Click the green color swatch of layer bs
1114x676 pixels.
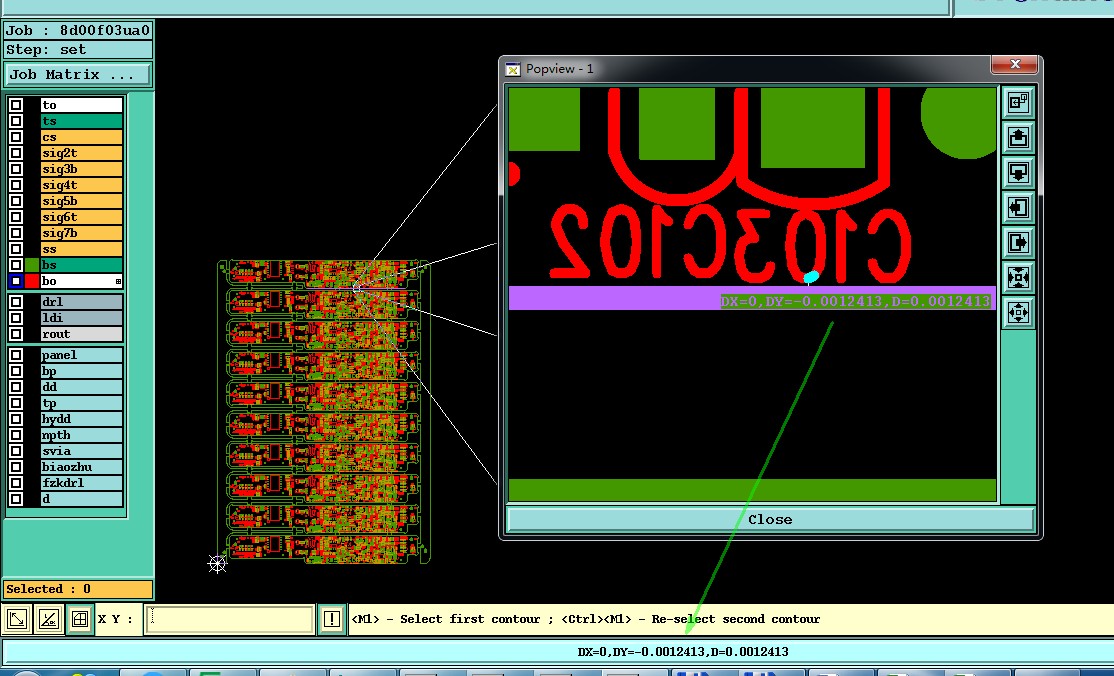point(32,265)
